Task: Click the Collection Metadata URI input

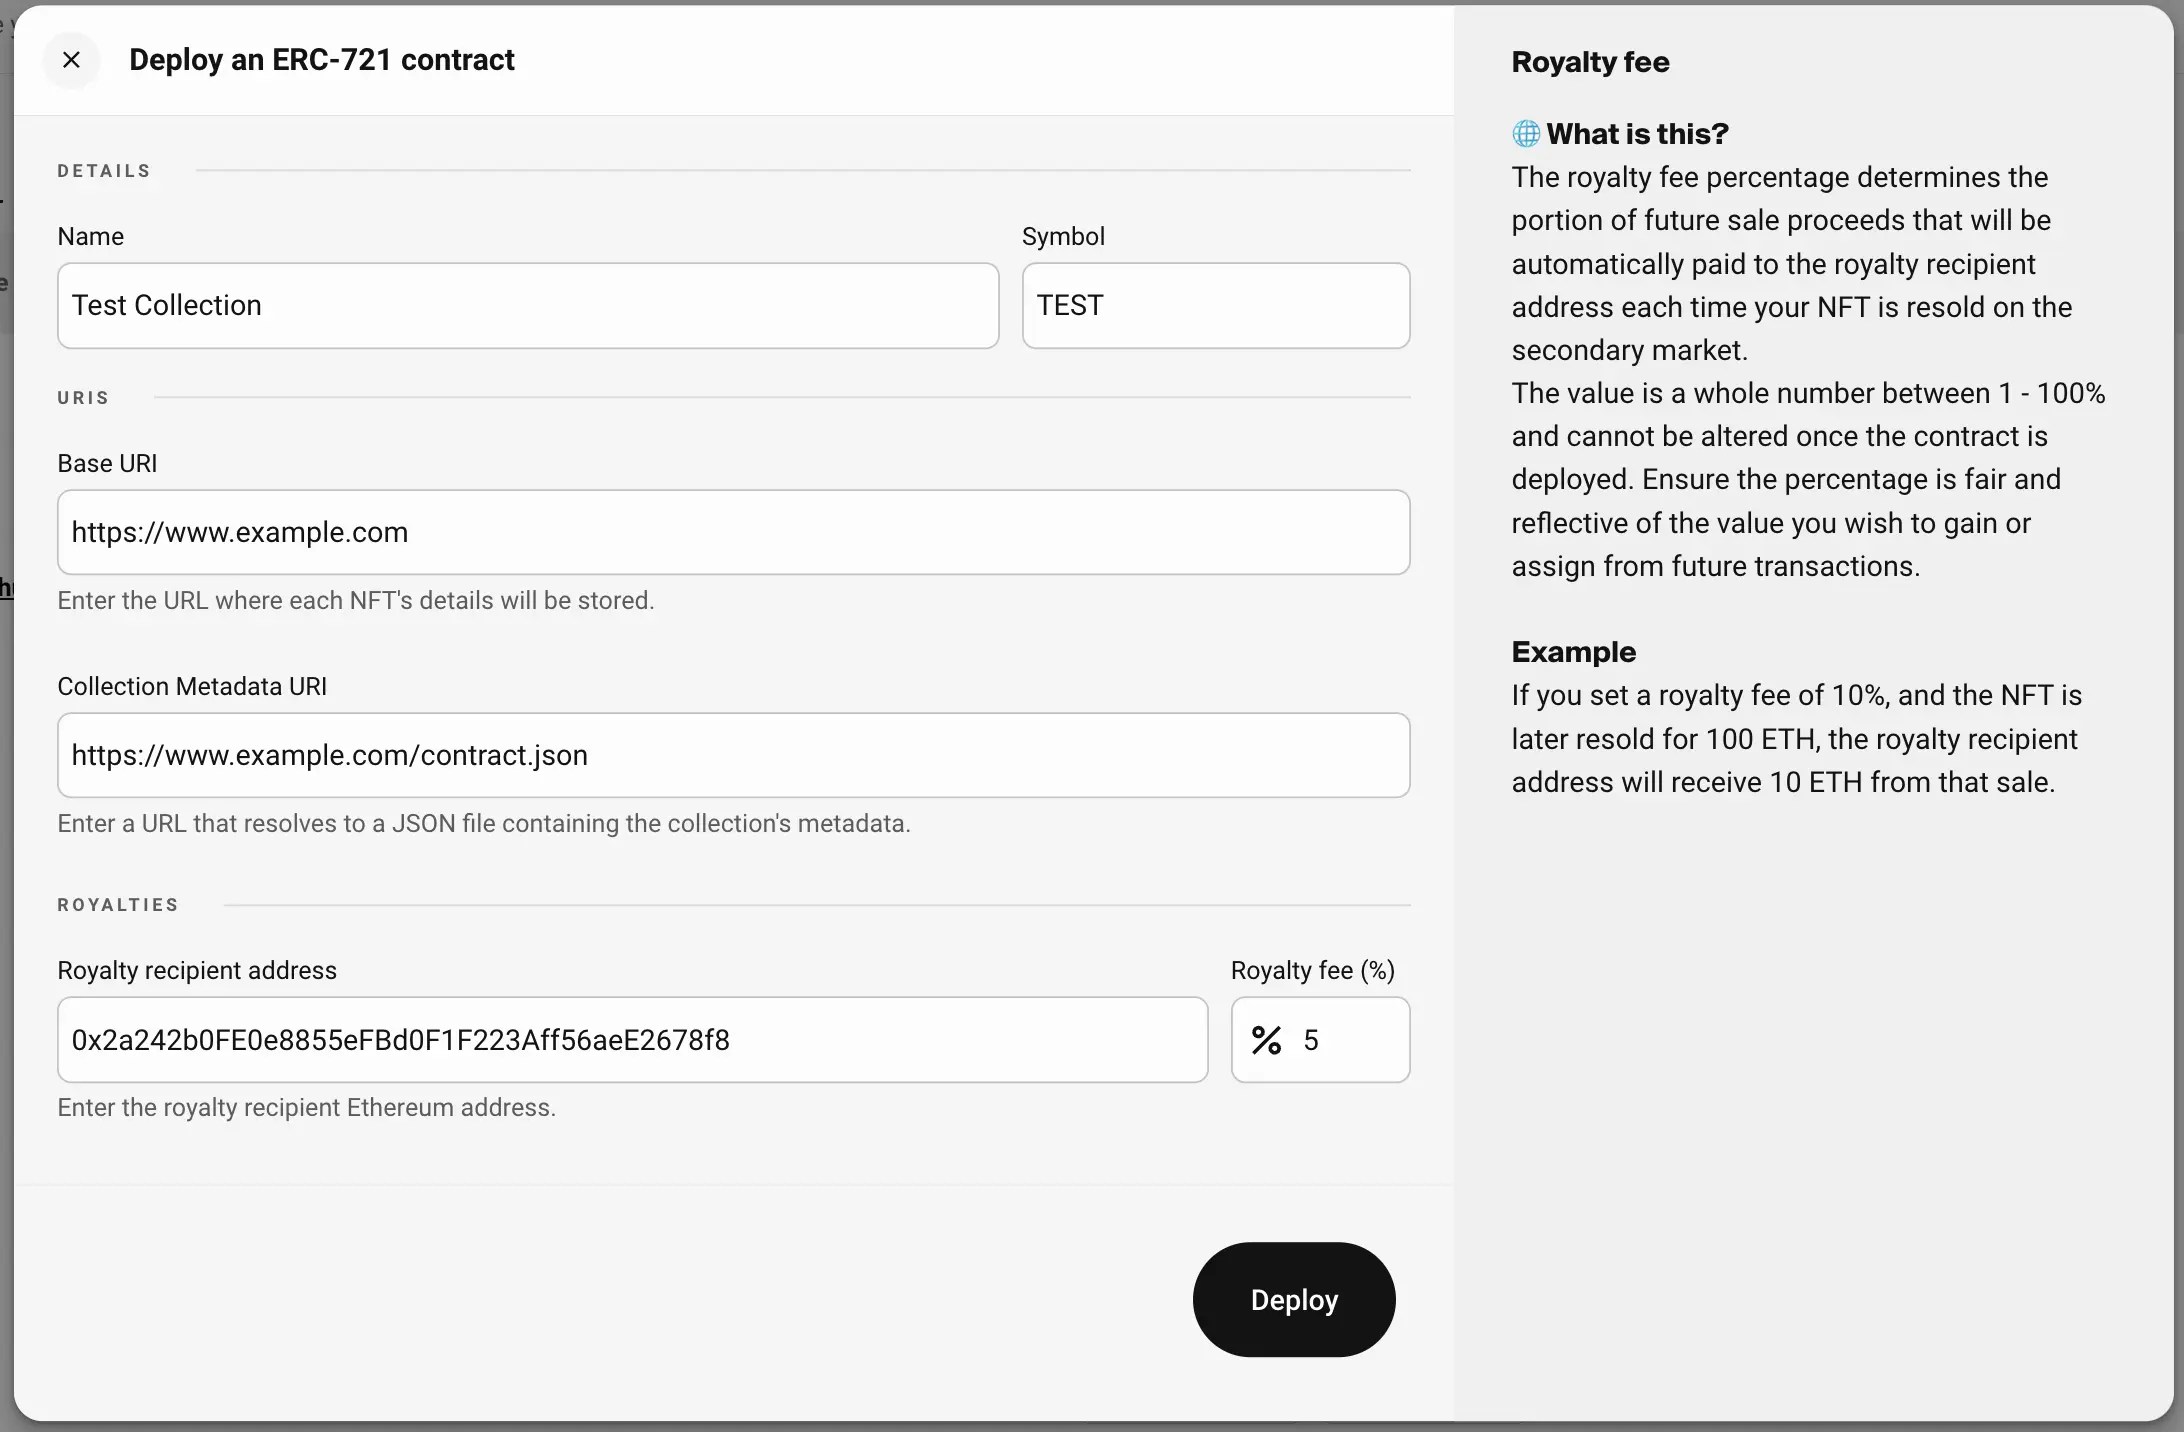Action: click(733, 755)
